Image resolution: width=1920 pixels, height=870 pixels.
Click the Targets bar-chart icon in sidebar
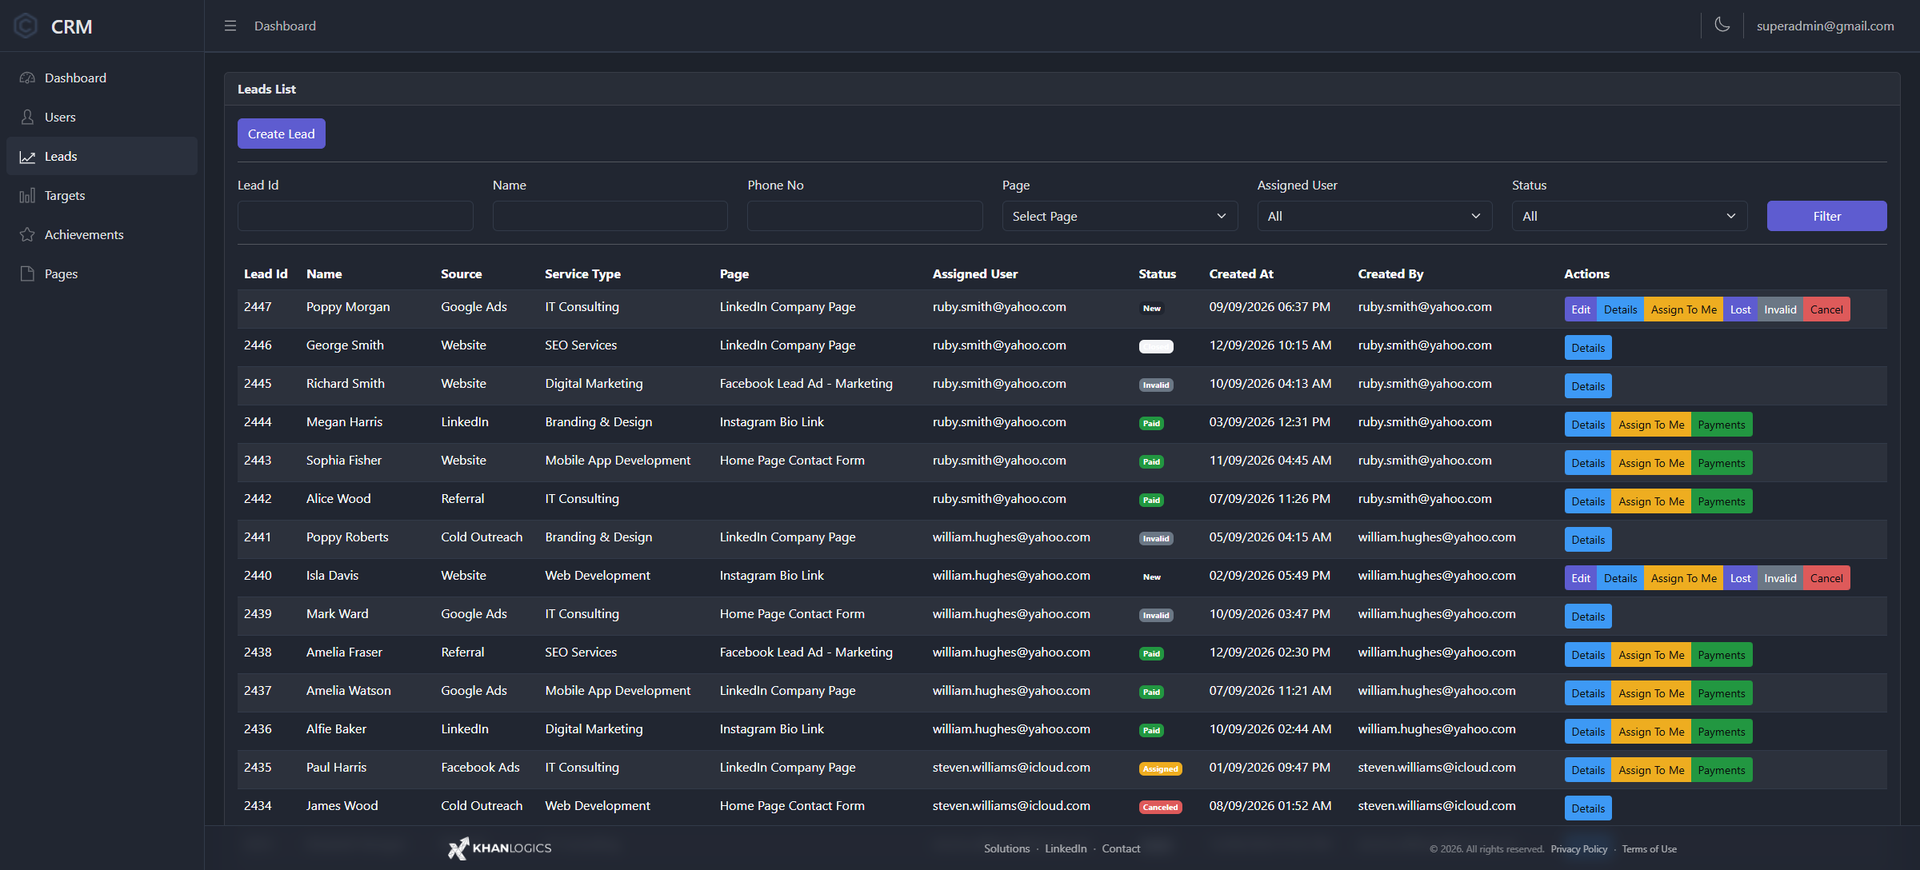pos(27,196)
